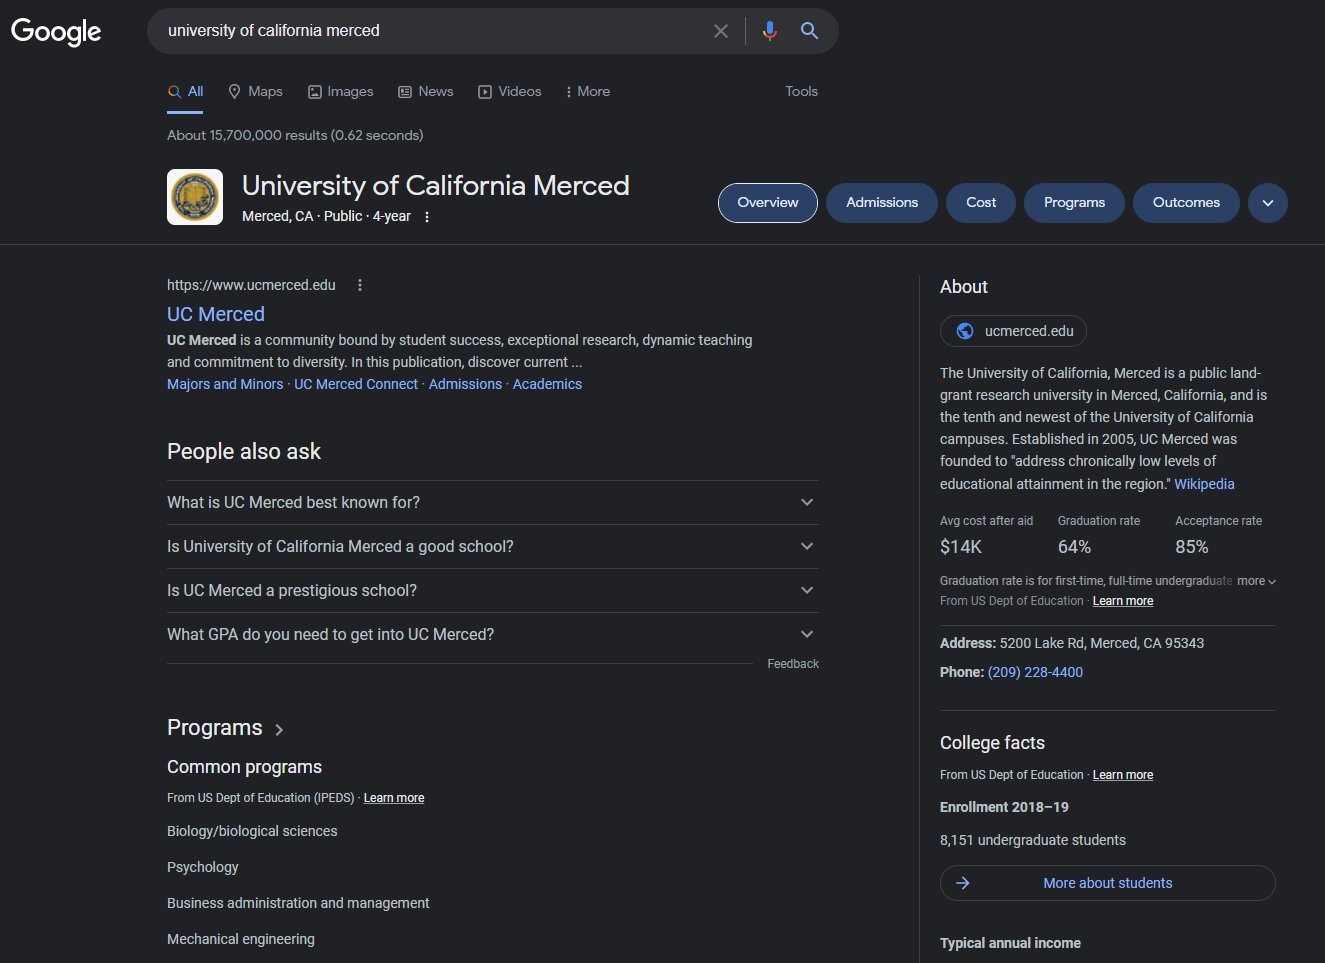Expand 'Is UC Merced a prestigious school?'

tap(492, 590)
